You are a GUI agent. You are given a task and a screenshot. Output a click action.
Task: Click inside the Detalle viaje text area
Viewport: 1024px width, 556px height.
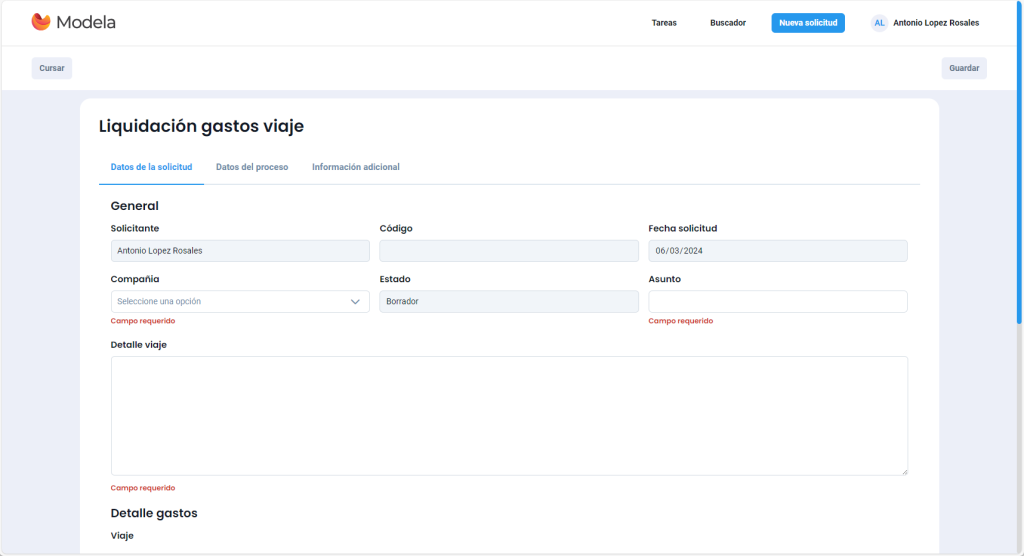(x=508, y=415)
